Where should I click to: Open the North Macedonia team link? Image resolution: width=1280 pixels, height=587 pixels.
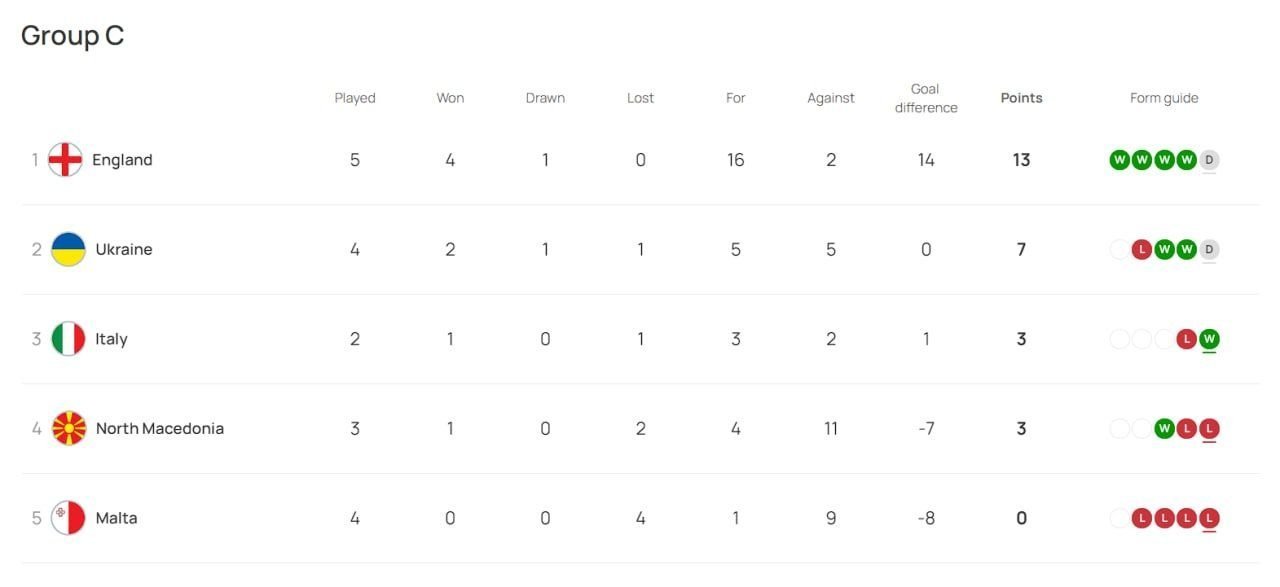(160, 428)
